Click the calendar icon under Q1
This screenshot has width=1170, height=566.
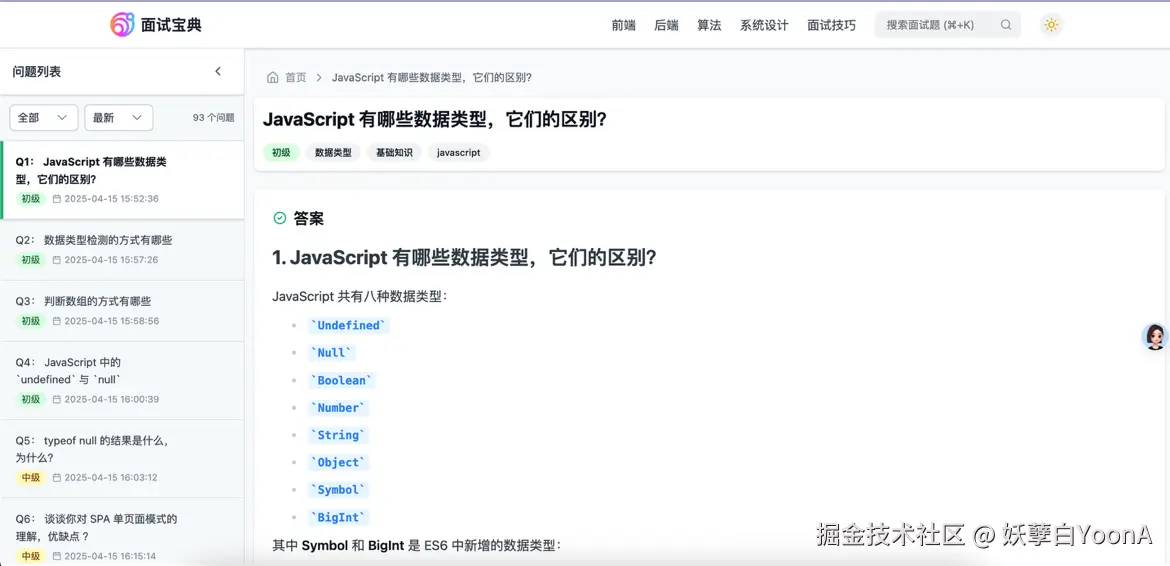(56, 199)
